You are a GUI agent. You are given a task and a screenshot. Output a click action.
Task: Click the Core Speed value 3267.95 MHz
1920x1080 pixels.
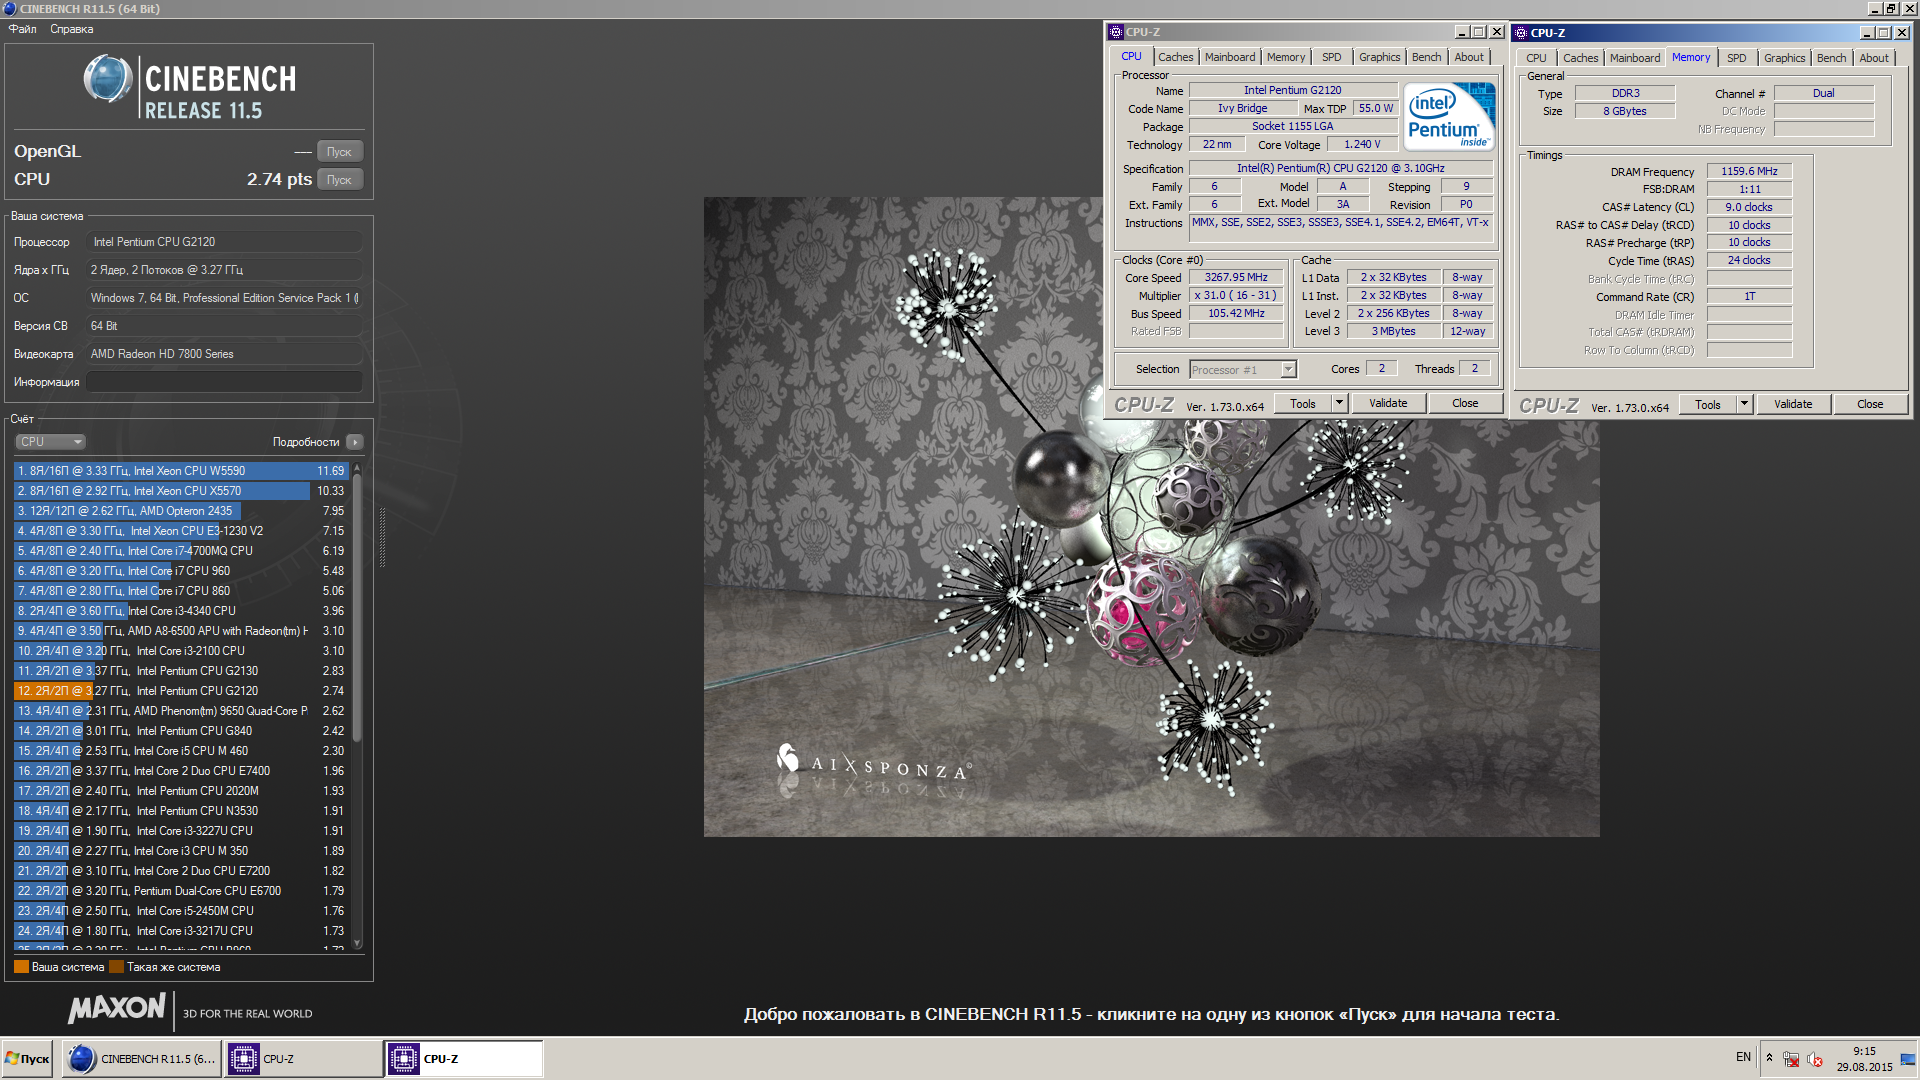(1236, 278)
